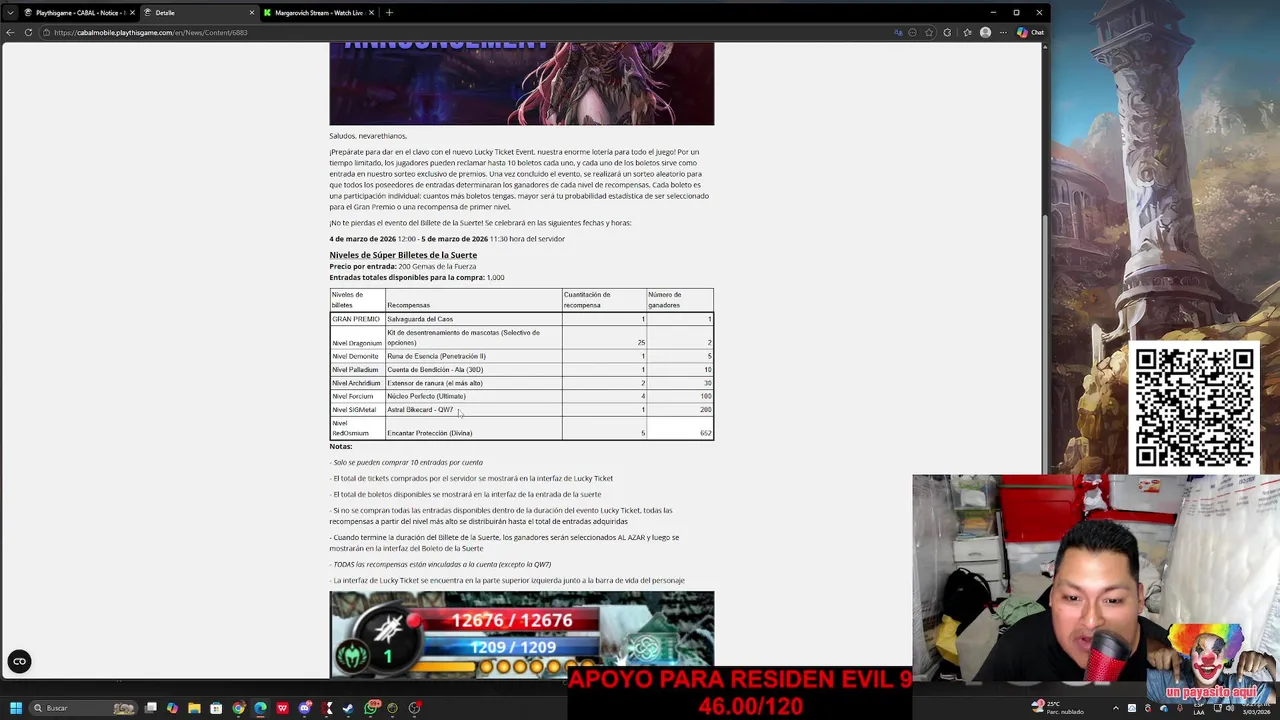Select the Cuenta de Bendición - Ala (30D) cell
This screenshot has width=1280, height=720.
coord(473,369)
